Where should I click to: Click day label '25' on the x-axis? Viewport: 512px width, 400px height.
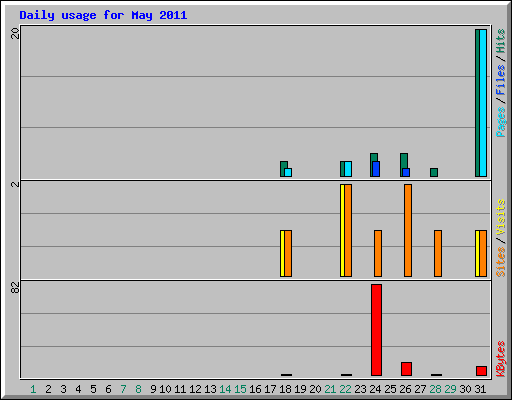pyautogui.click(x=390, y=389)
